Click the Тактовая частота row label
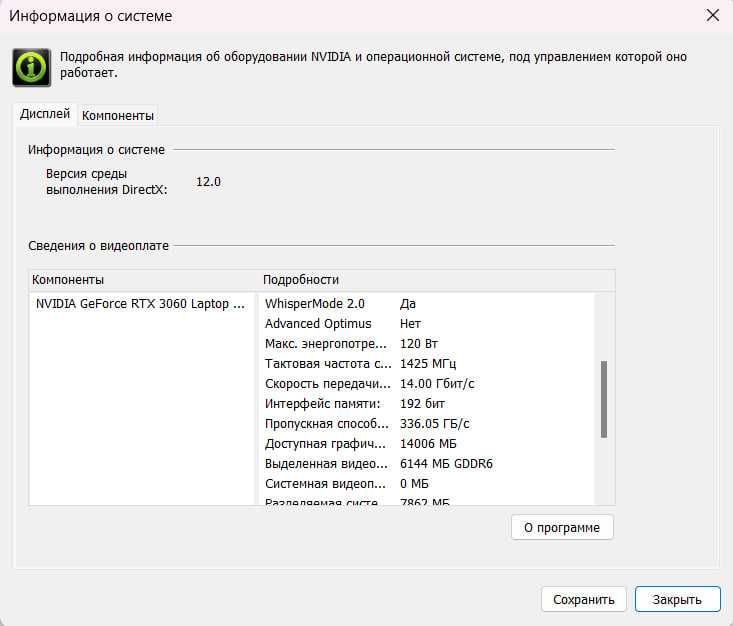 click(x=328, y=364)
